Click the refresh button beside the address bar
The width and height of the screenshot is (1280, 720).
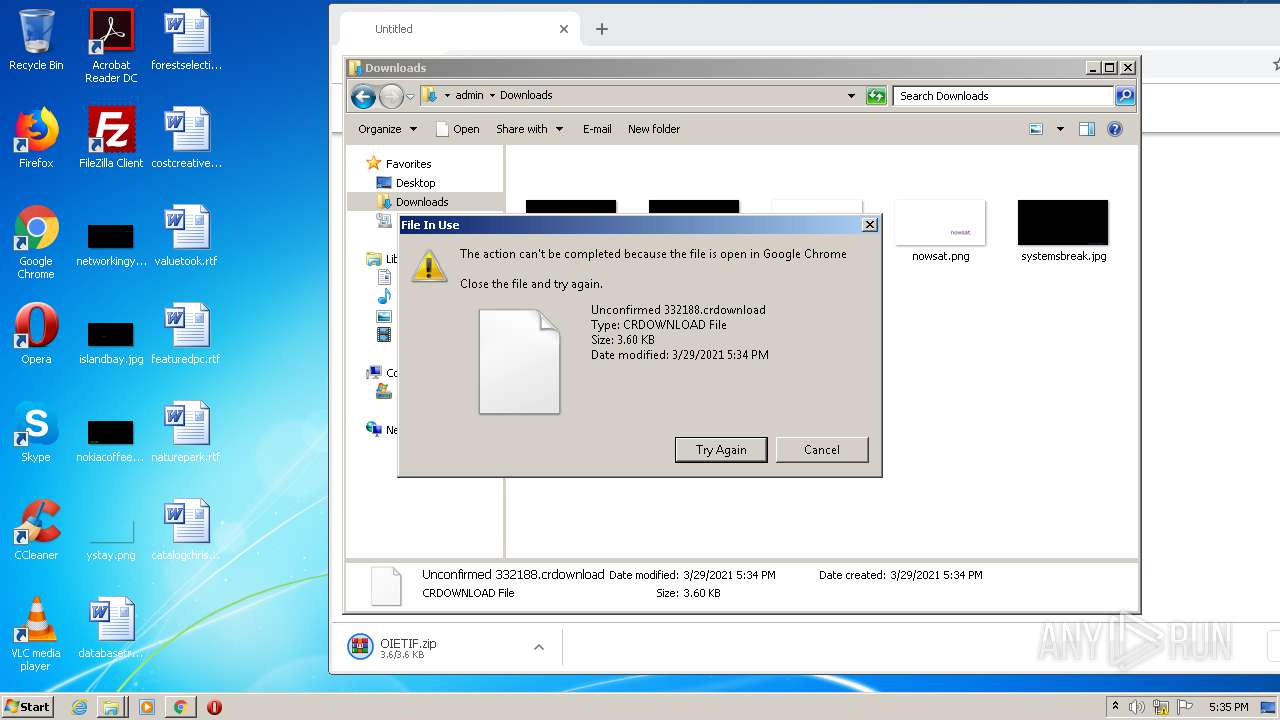(x=876, y=96)
